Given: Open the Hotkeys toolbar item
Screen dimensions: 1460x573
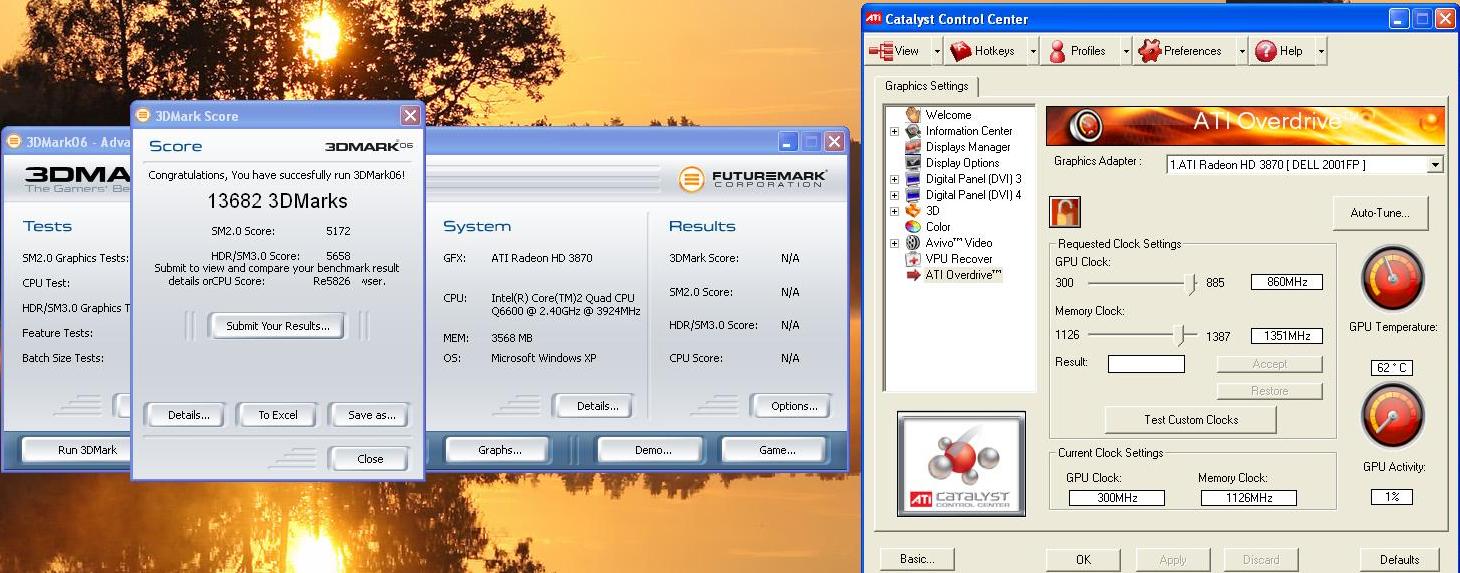Looking at the screenshot, I should [984, 51].
